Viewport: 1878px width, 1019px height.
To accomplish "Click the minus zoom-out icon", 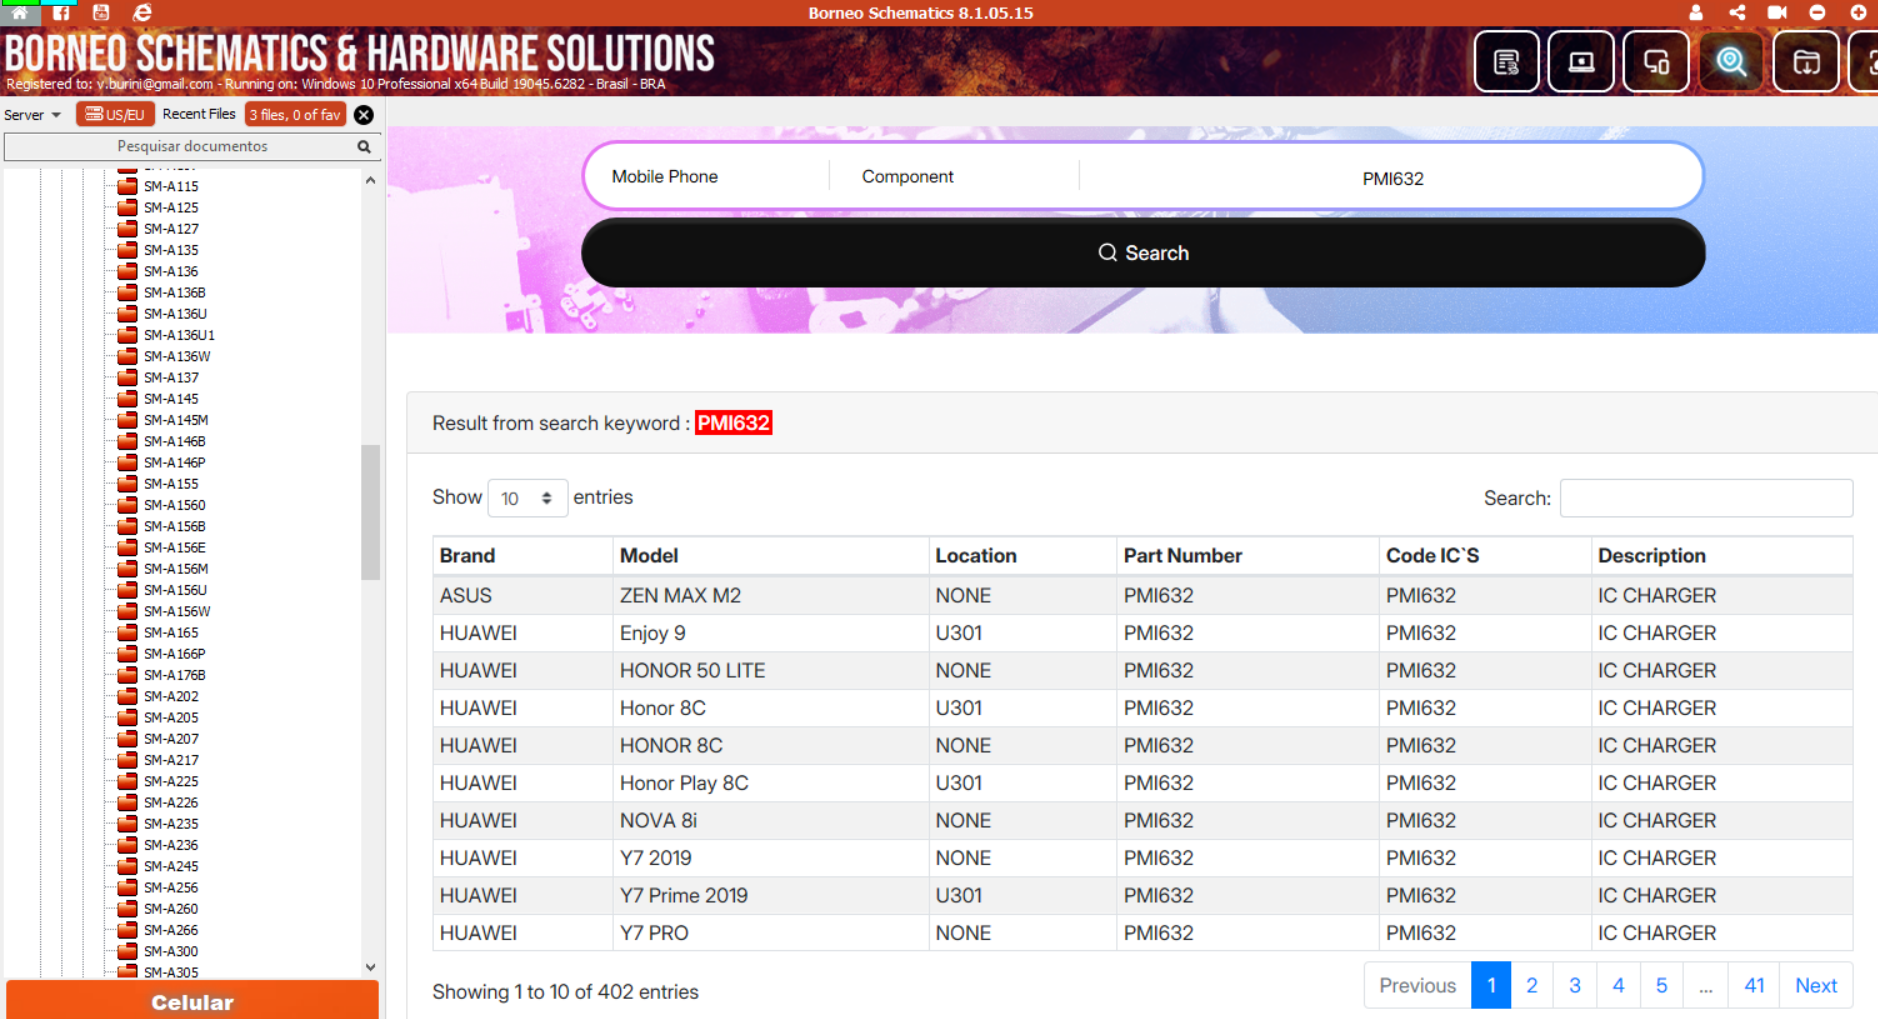I will pyautogui.click(x=1817, y=12).
